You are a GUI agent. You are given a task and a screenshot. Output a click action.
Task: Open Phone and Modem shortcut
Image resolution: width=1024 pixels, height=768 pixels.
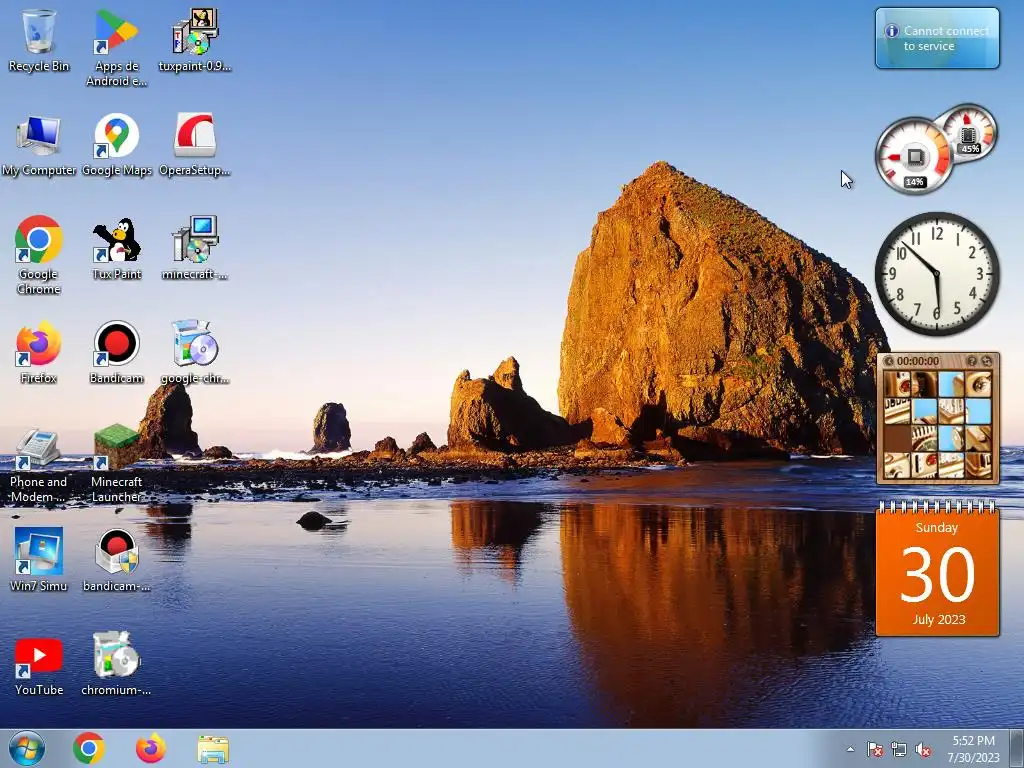pyautogui.click(x=39, y=465)
